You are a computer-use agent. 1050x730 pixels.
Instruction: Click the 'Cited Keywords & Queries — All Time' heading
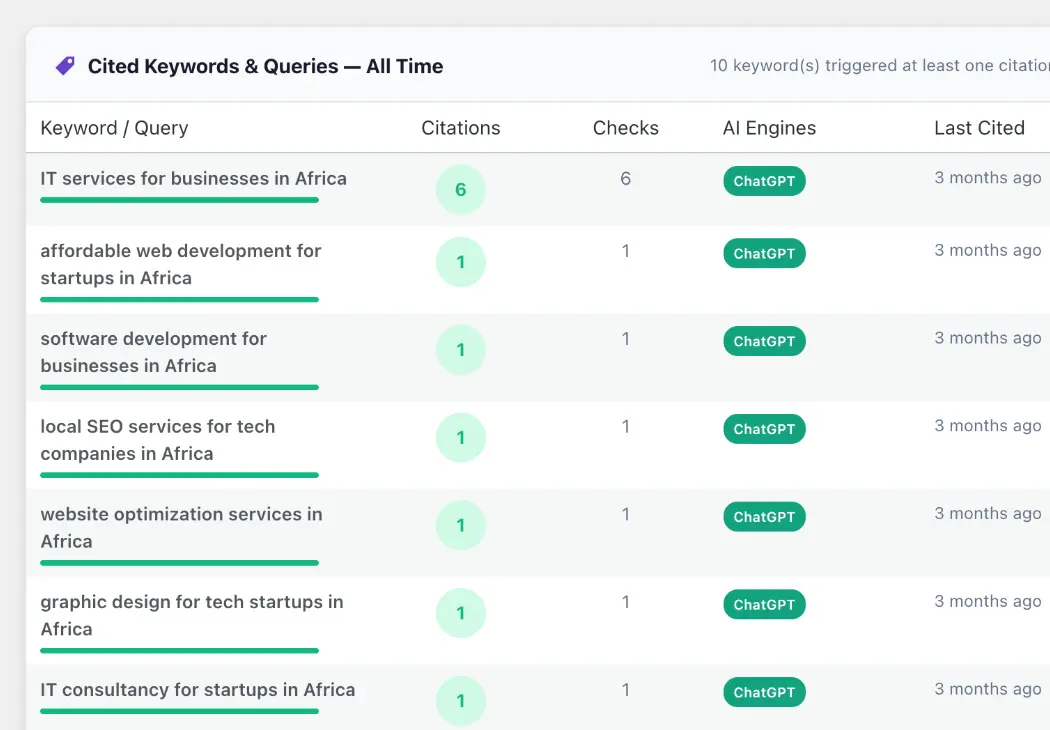(x=265, y=66)
